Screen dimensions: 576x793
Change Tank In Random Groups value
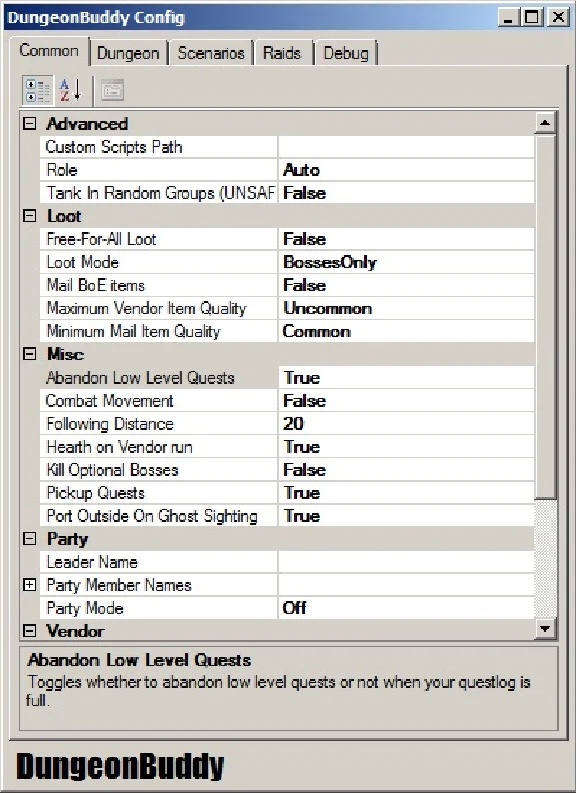[406, 193]
